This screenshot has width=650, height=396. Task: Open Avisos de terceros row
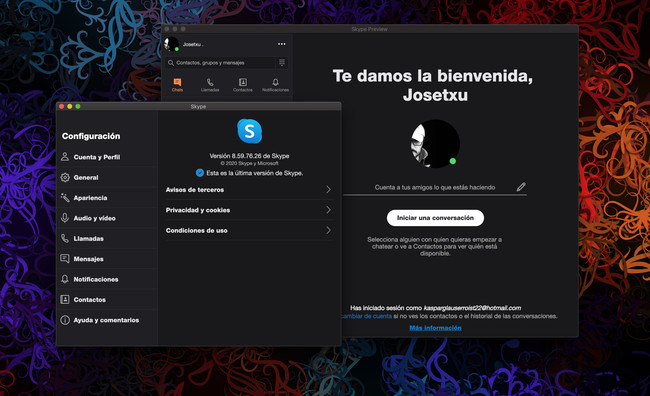point(249,189)
